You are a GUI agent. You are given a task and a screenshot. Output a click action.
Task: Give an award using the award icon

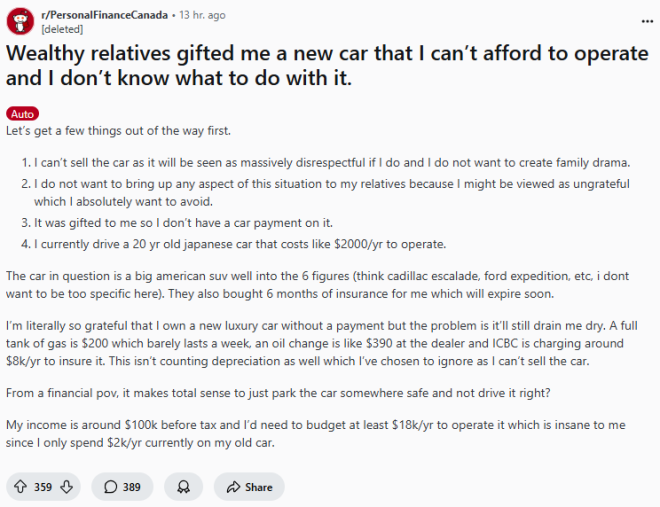[183, 487]
